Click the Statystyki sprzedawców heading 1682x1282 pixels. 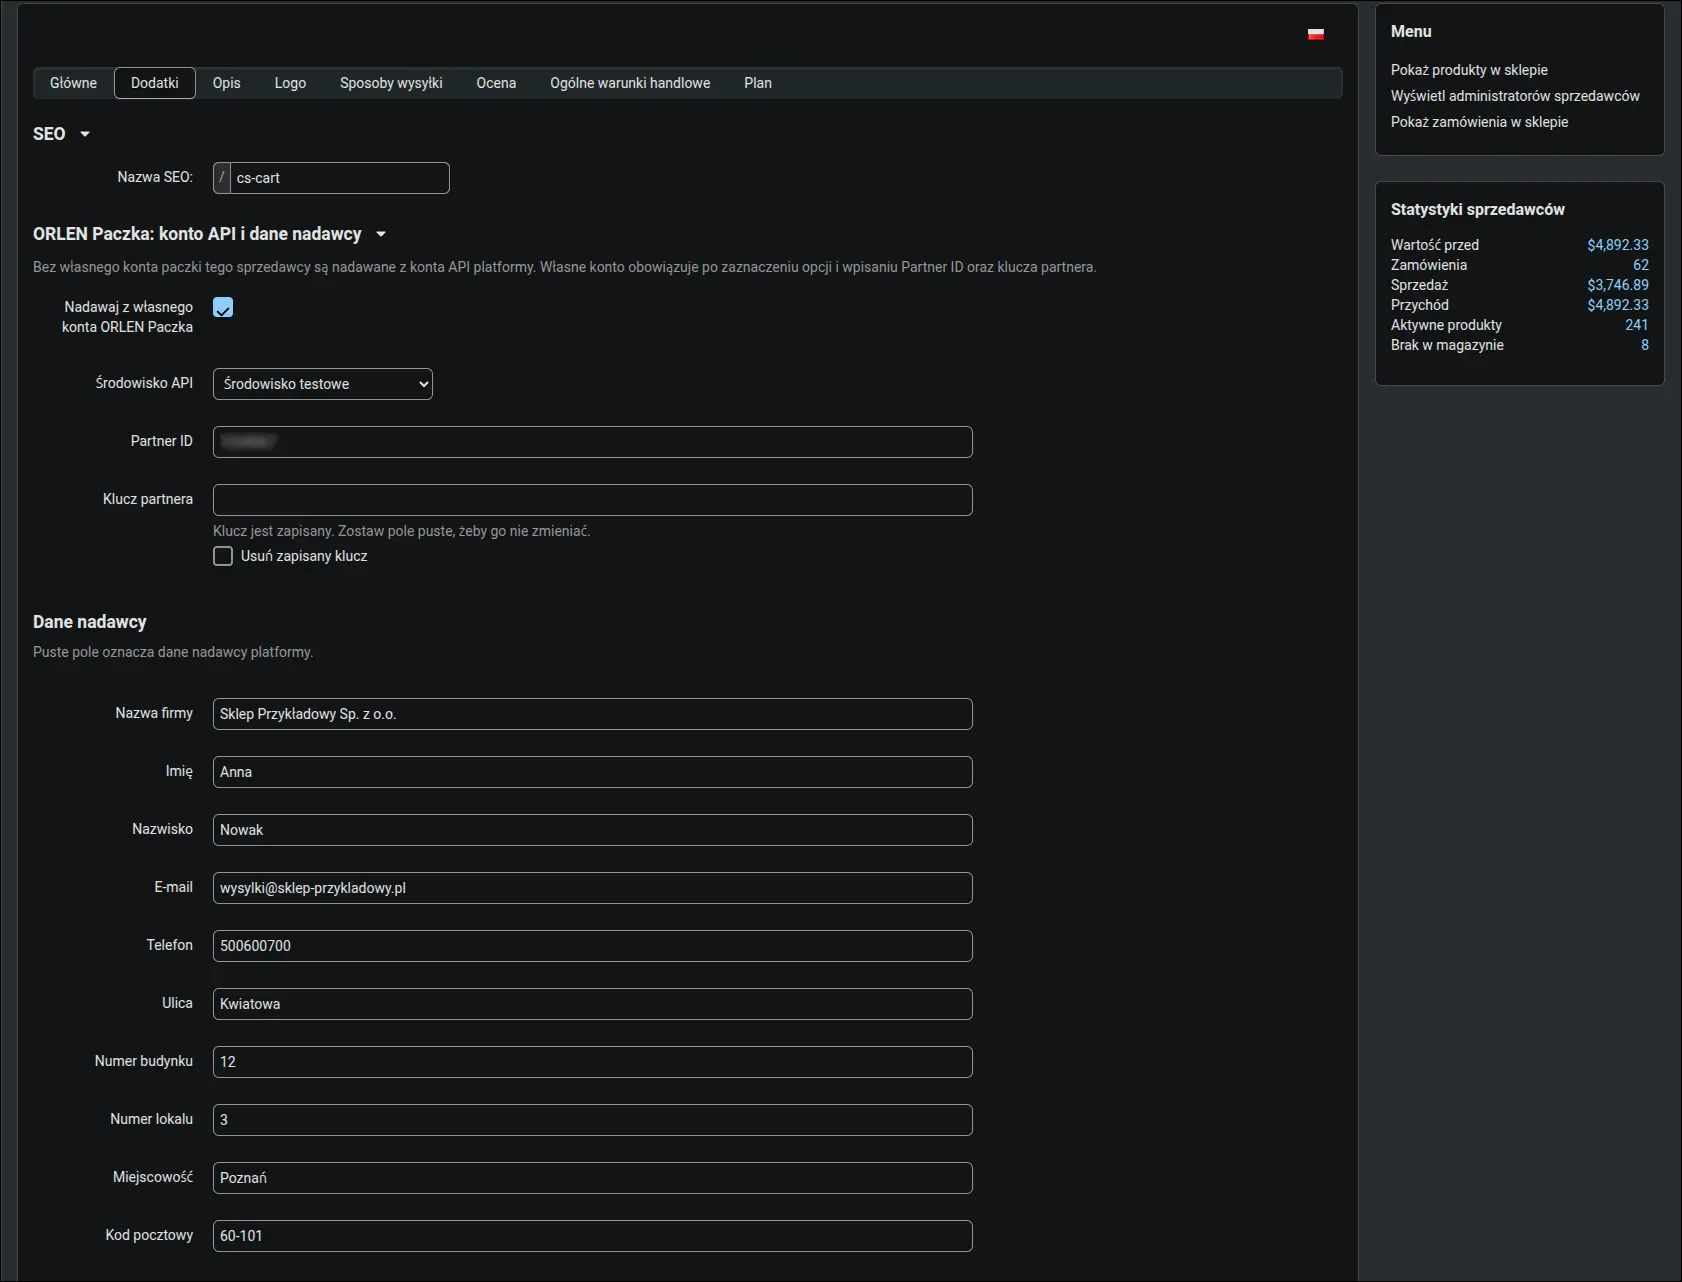1478,210
